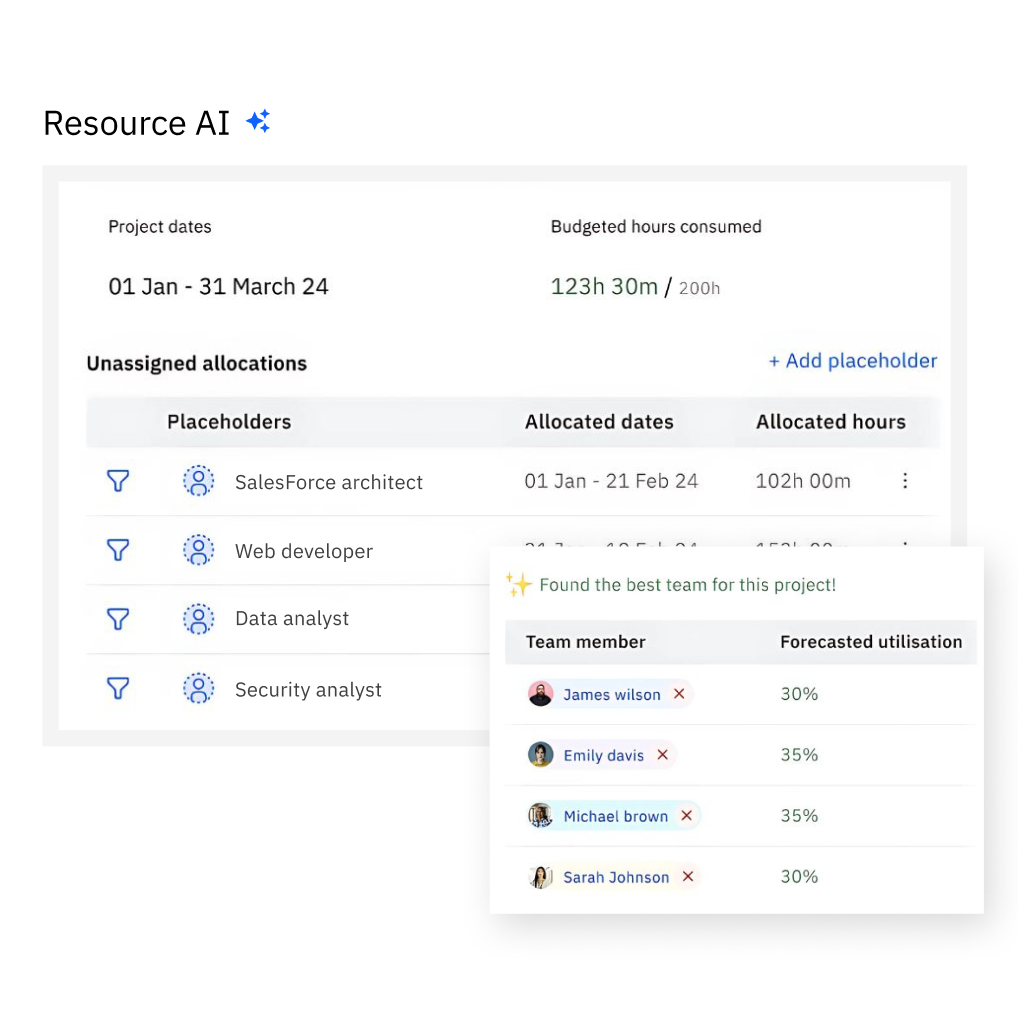1018x1029 pixels.
Task: Click the sparkle icon beside Found the best team
Action: (x=518, y=584)
